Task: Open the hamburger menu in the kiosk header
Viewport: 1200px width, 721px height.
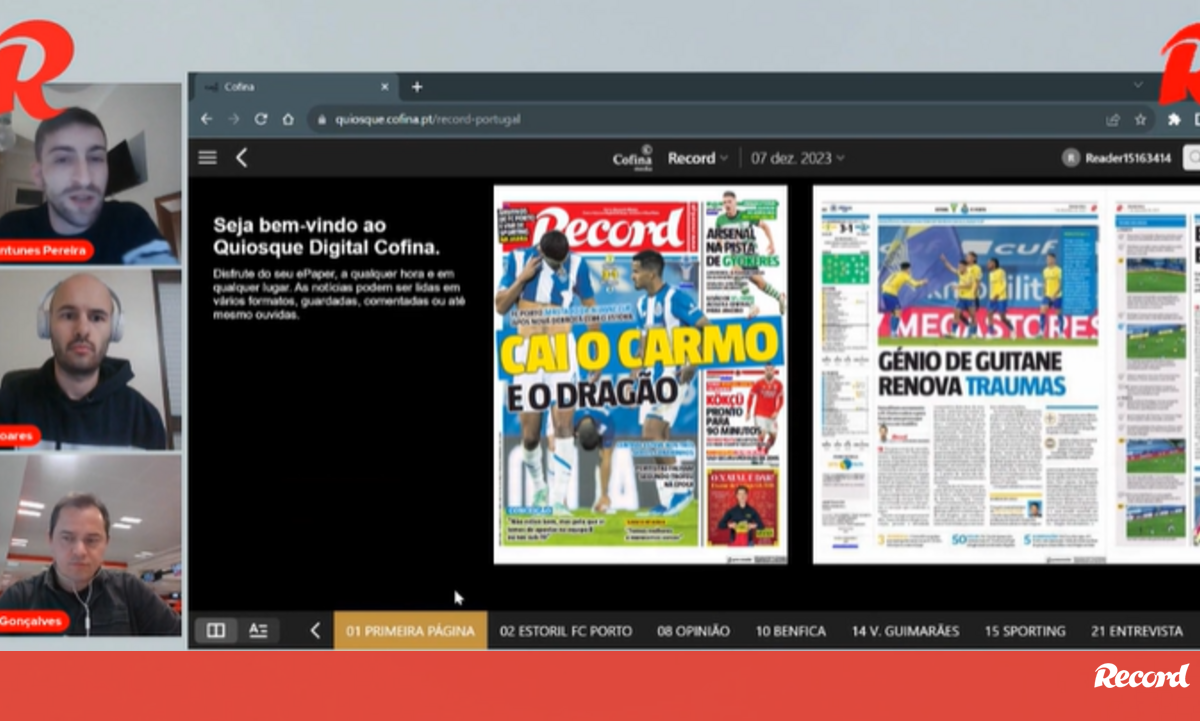Action: [207, 157]
